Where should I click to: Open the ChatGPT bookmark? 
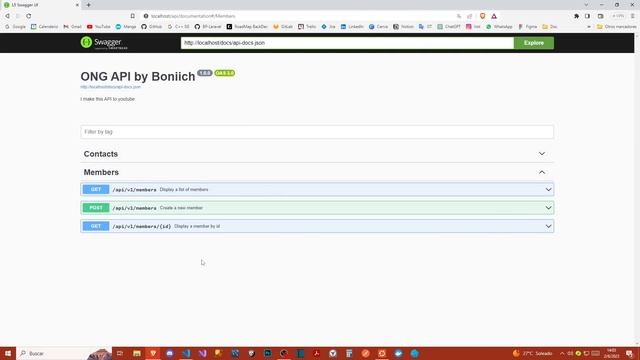[x=449, y=27]
